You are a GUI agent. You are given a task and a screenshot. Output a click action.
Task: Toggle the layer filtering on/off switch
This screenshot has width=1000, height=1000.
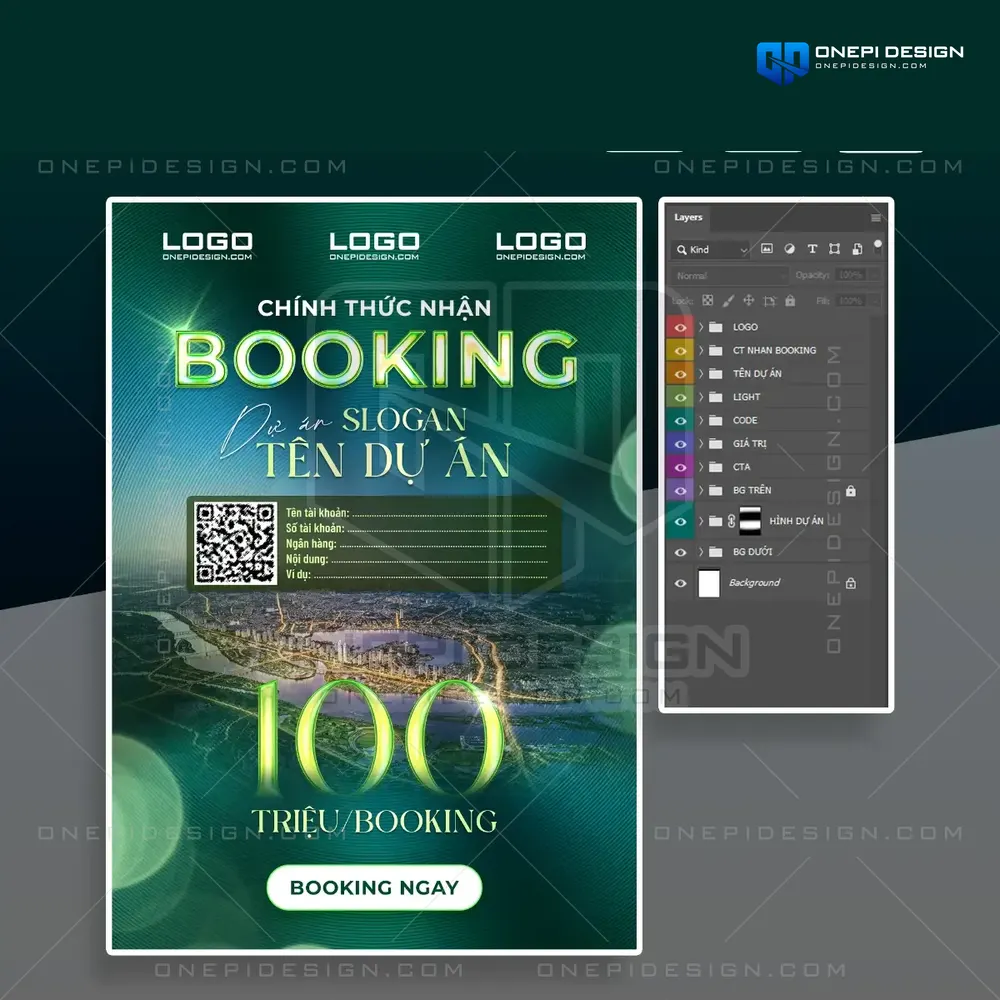[x=878, y=247]
